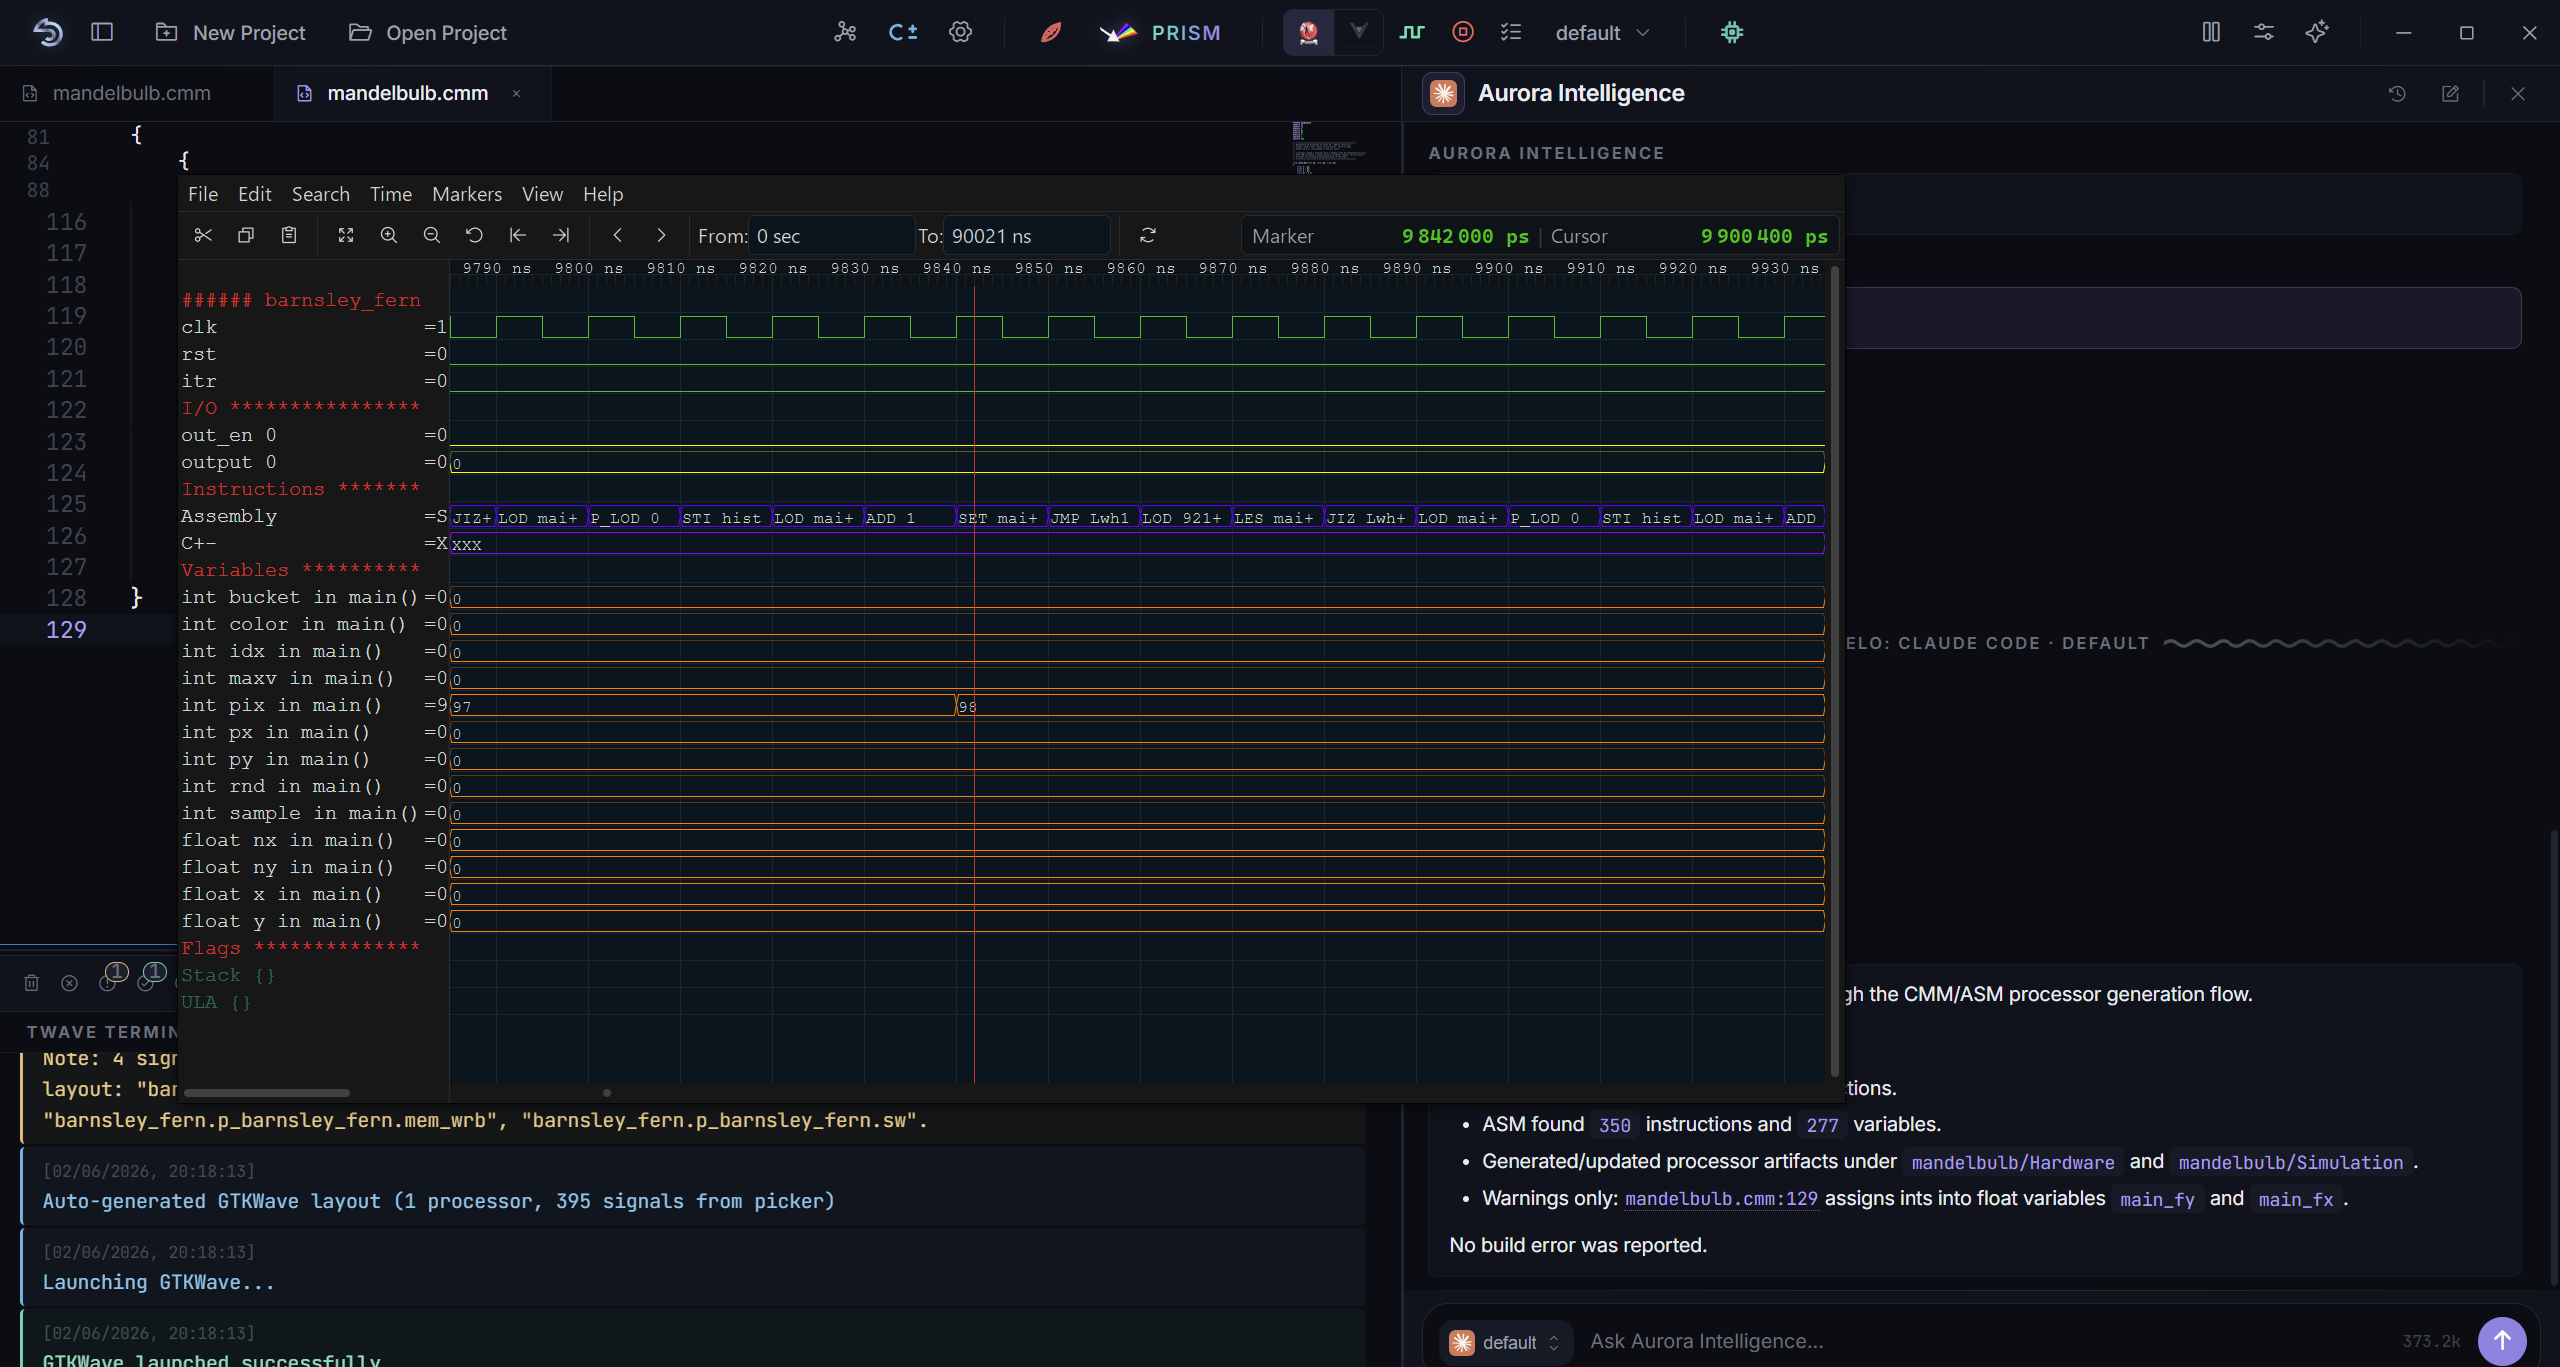Open the GTKWave View menu
Image resolution: width=2560 pixels, height=1367 pixels.
click(542, 194)
